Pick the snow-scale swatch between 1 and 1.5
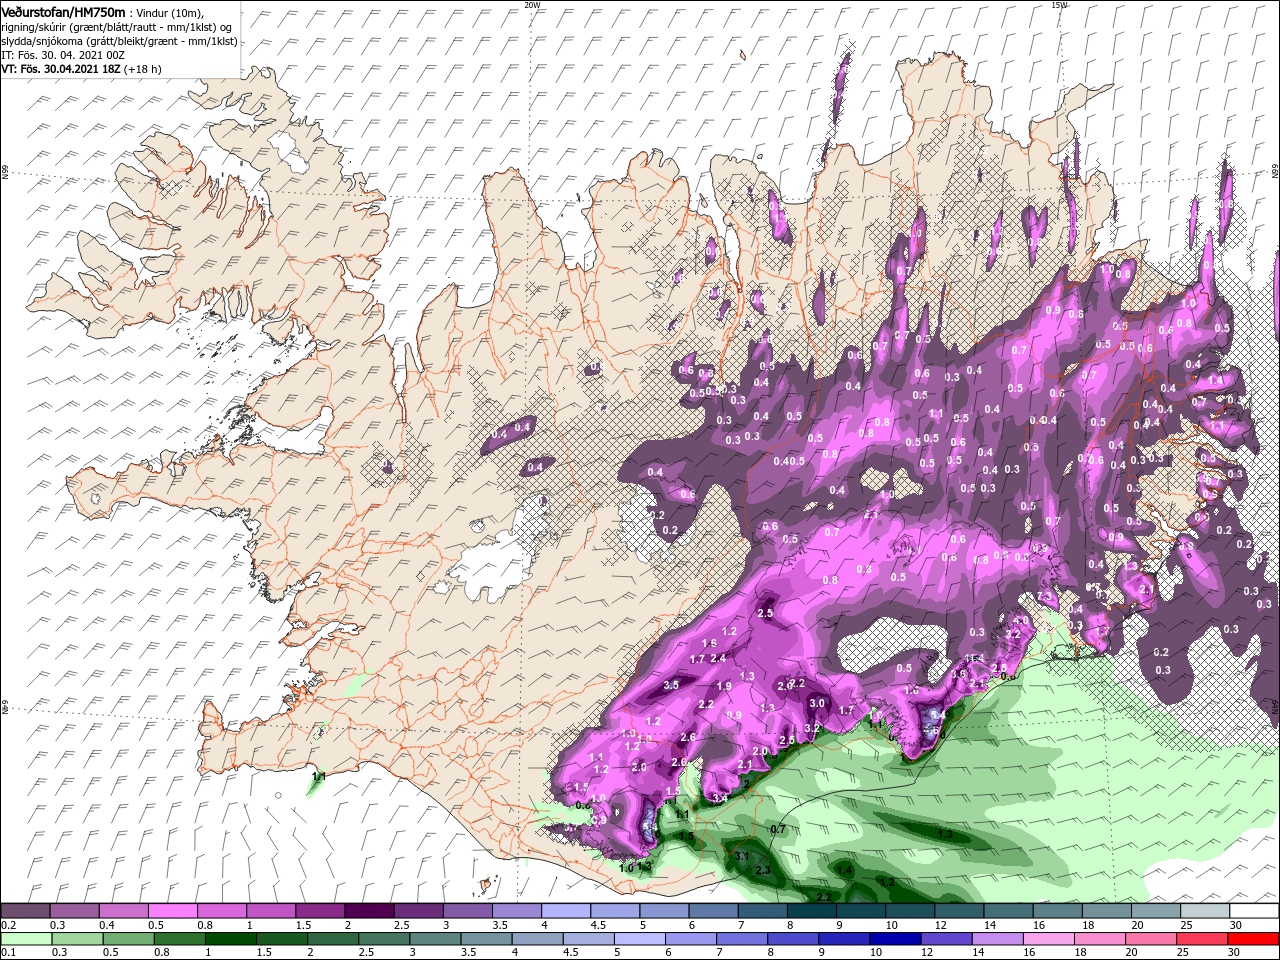 (x=270, y=911)
